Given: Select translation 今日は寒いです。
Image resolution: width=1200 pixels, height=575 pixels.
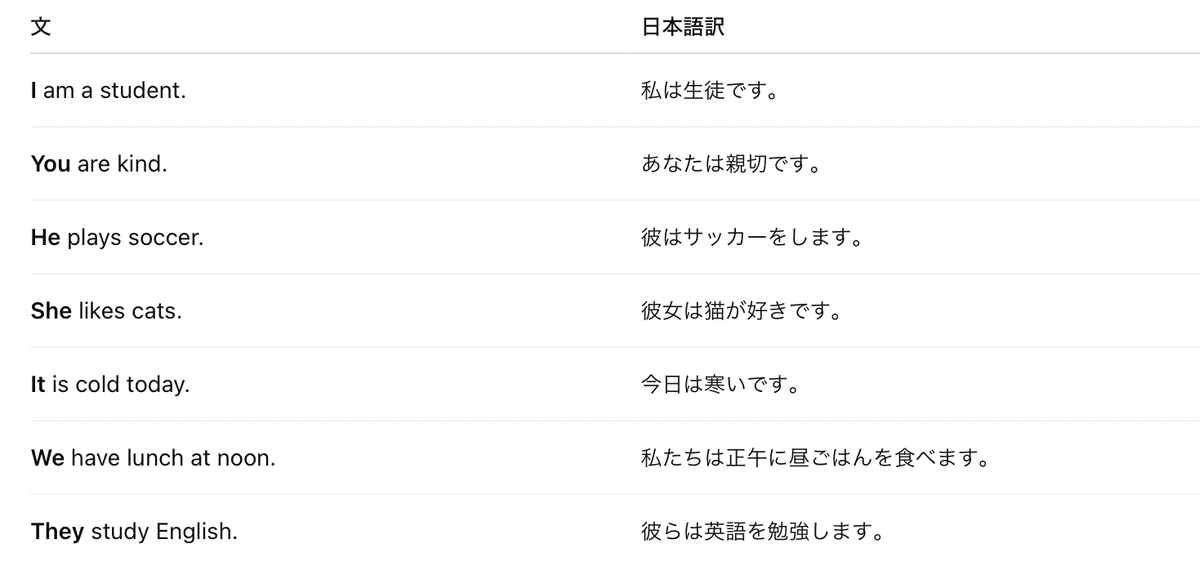Looking at the screenshot, I should point(720,384).
